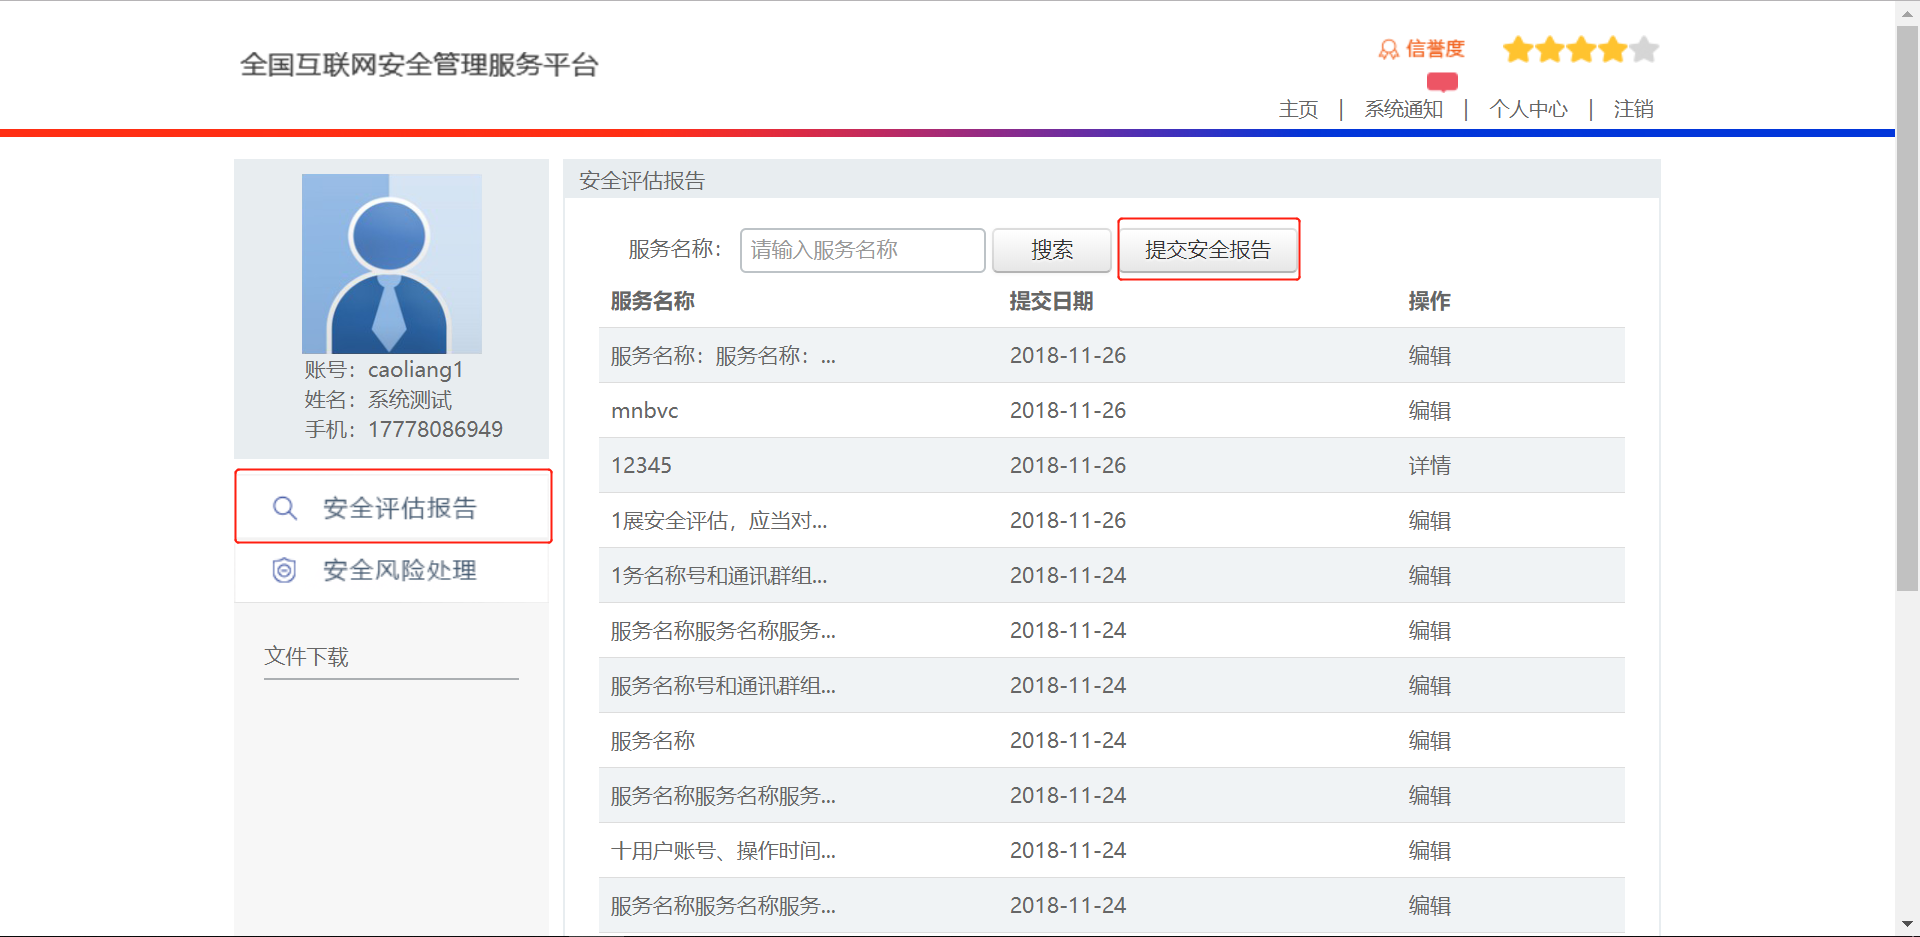Click the user avatar image

click(x=392, y=264)
